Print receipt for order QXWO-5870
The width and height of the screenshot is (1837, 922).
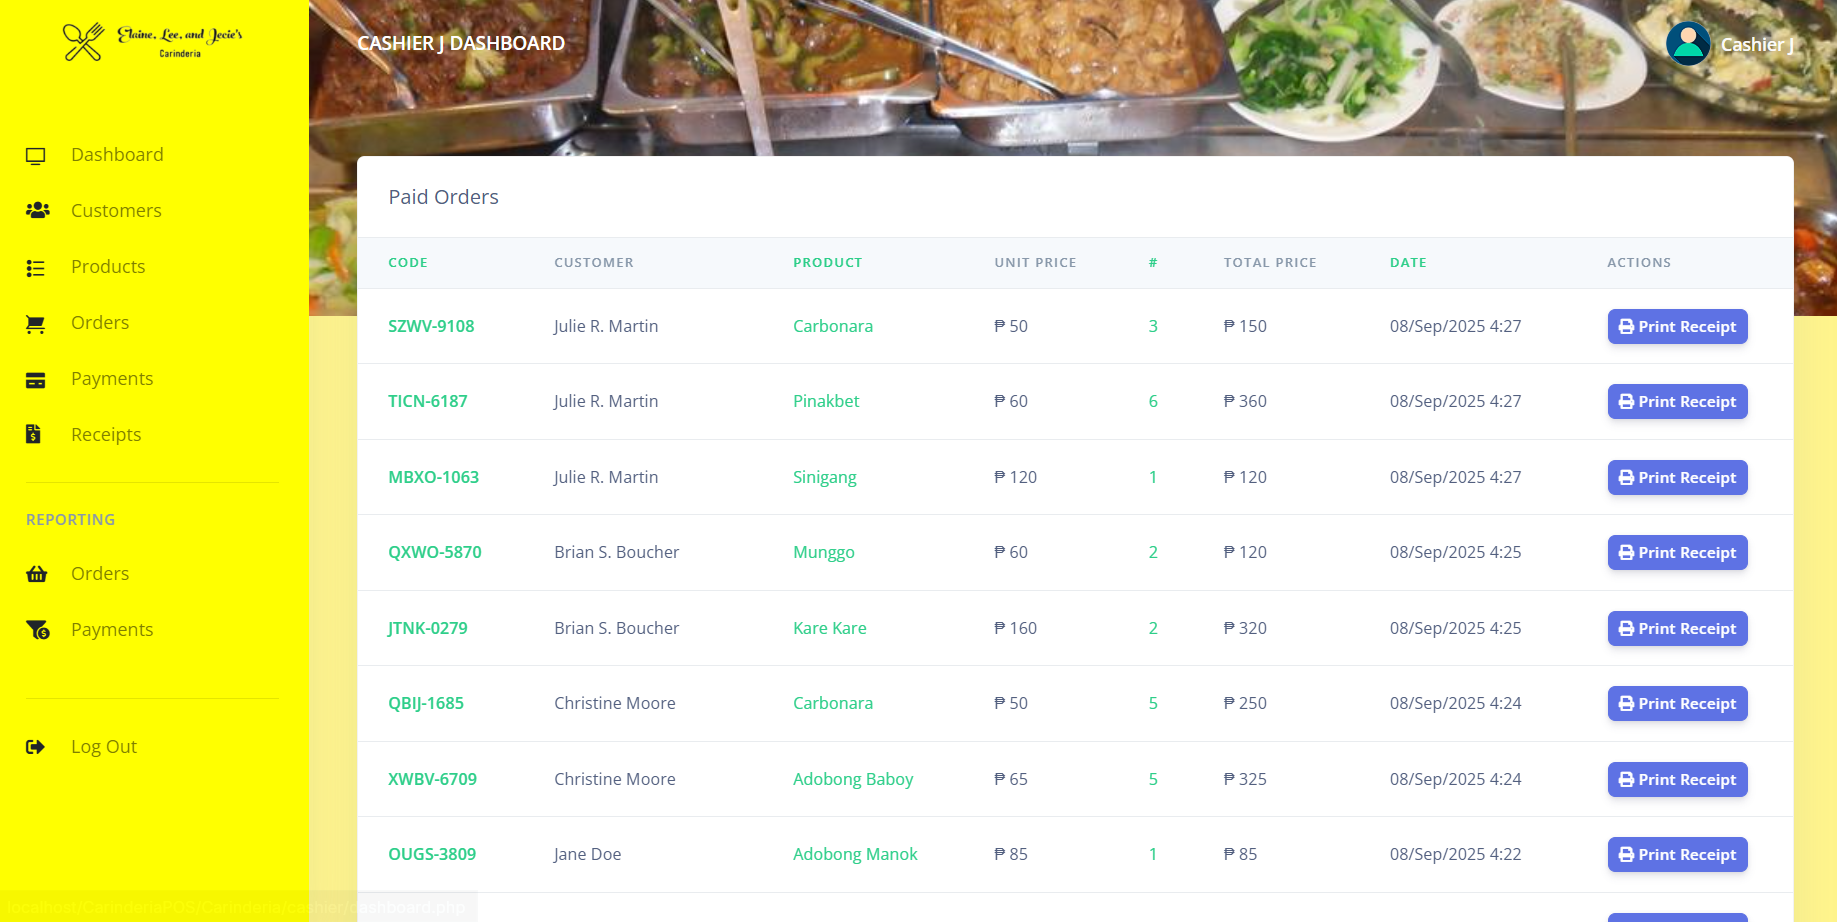click(x=1677, y=552)
